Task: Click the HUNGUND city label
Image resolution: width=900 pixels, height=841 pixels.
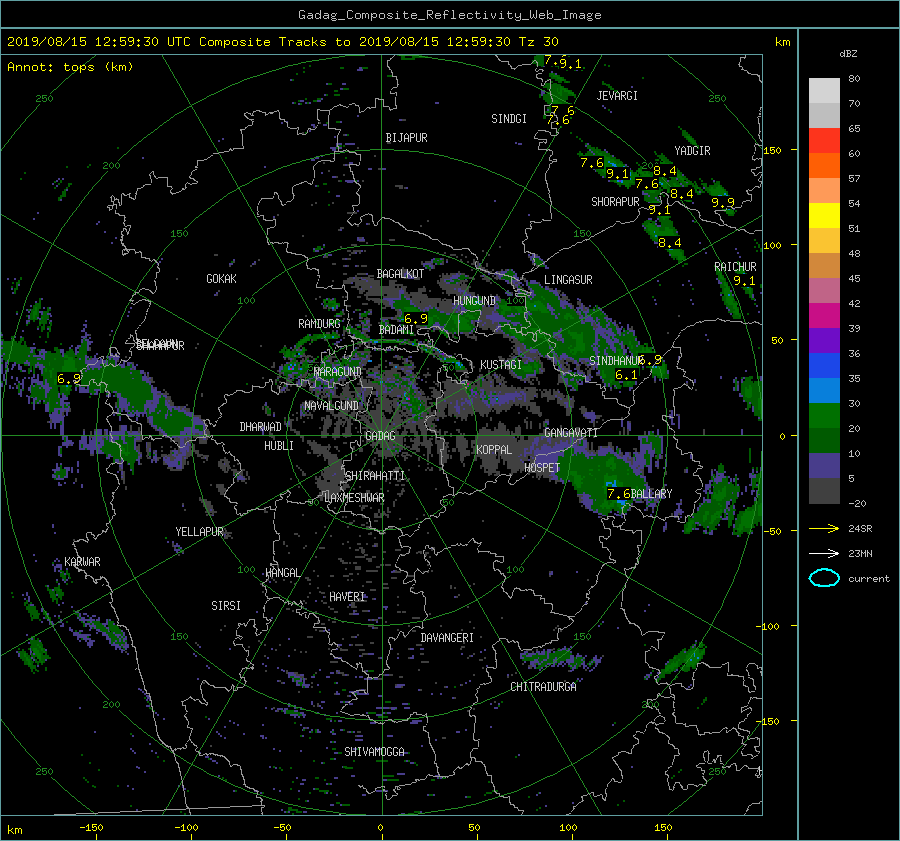Action: [474, 301]
